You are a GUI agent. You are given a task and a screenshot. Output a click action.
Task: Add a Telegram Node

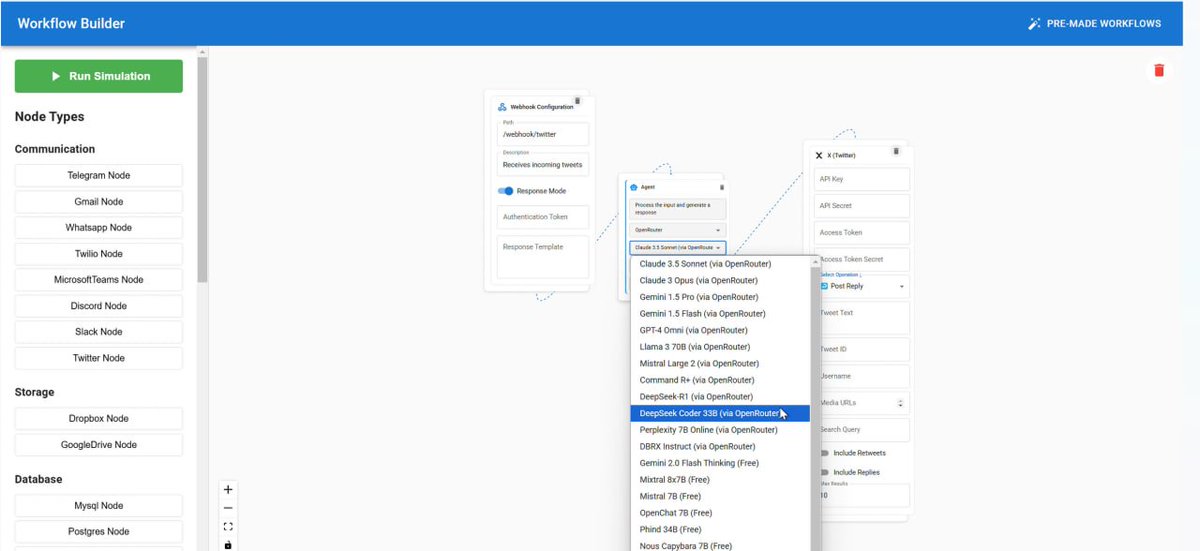coord(99,175)
